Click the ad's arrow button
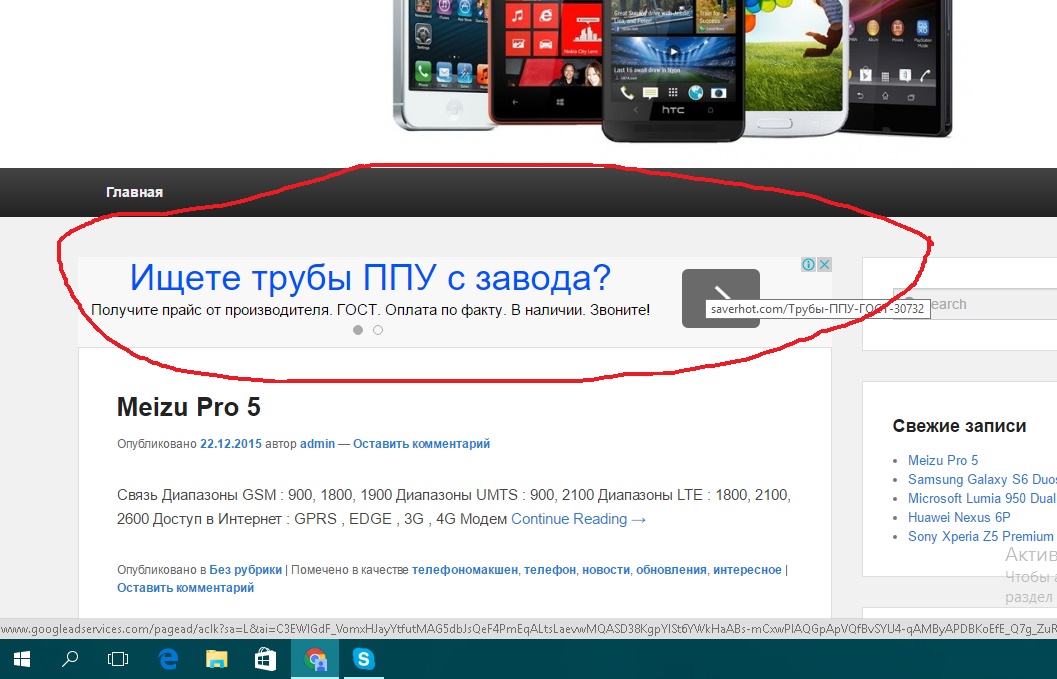The image size is (1057, 679). pos(721,298)
